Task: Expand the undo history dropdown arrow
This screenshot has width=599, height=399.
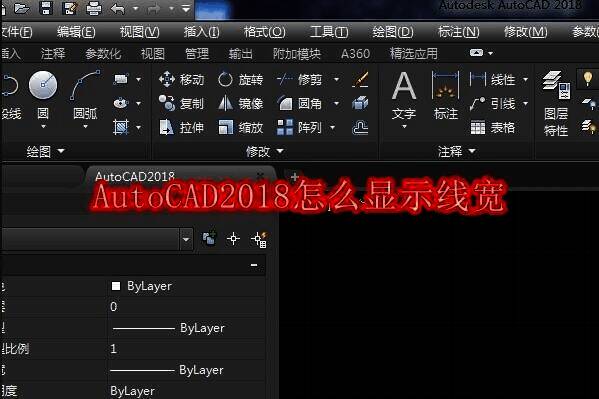Action: click(136, 8)
